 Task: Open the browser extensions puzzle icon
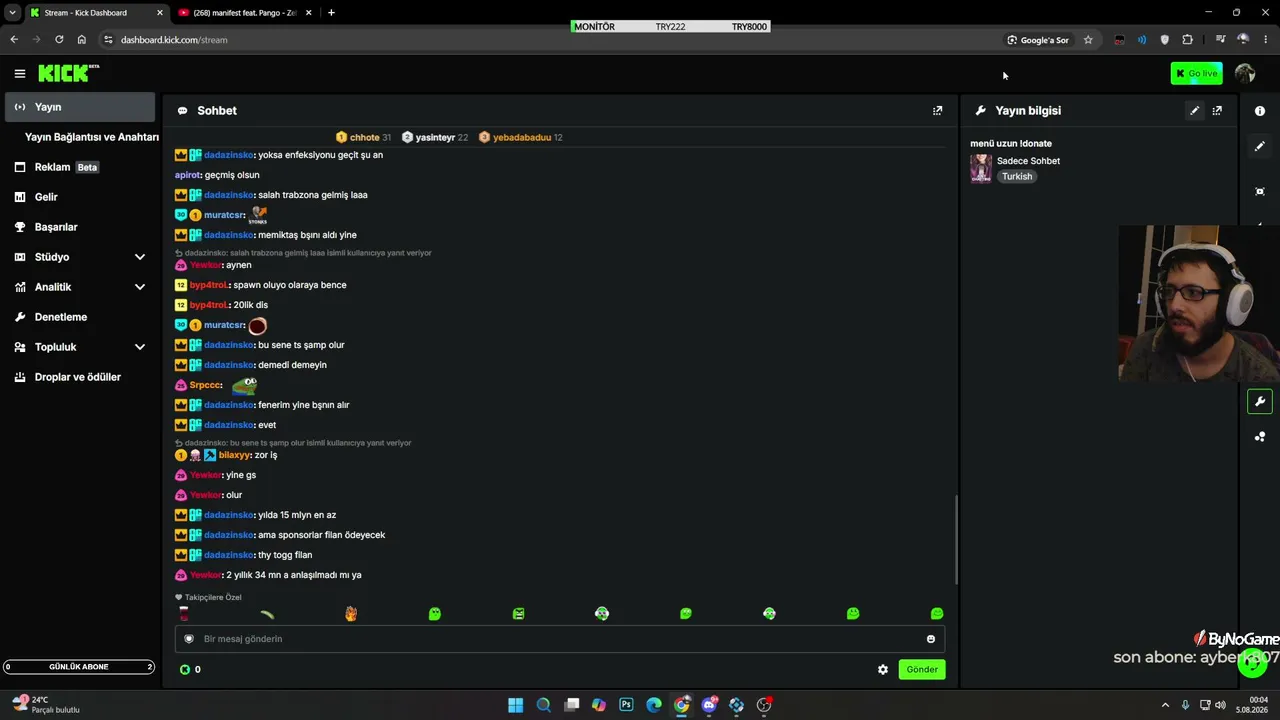(x=1187, y=40)
